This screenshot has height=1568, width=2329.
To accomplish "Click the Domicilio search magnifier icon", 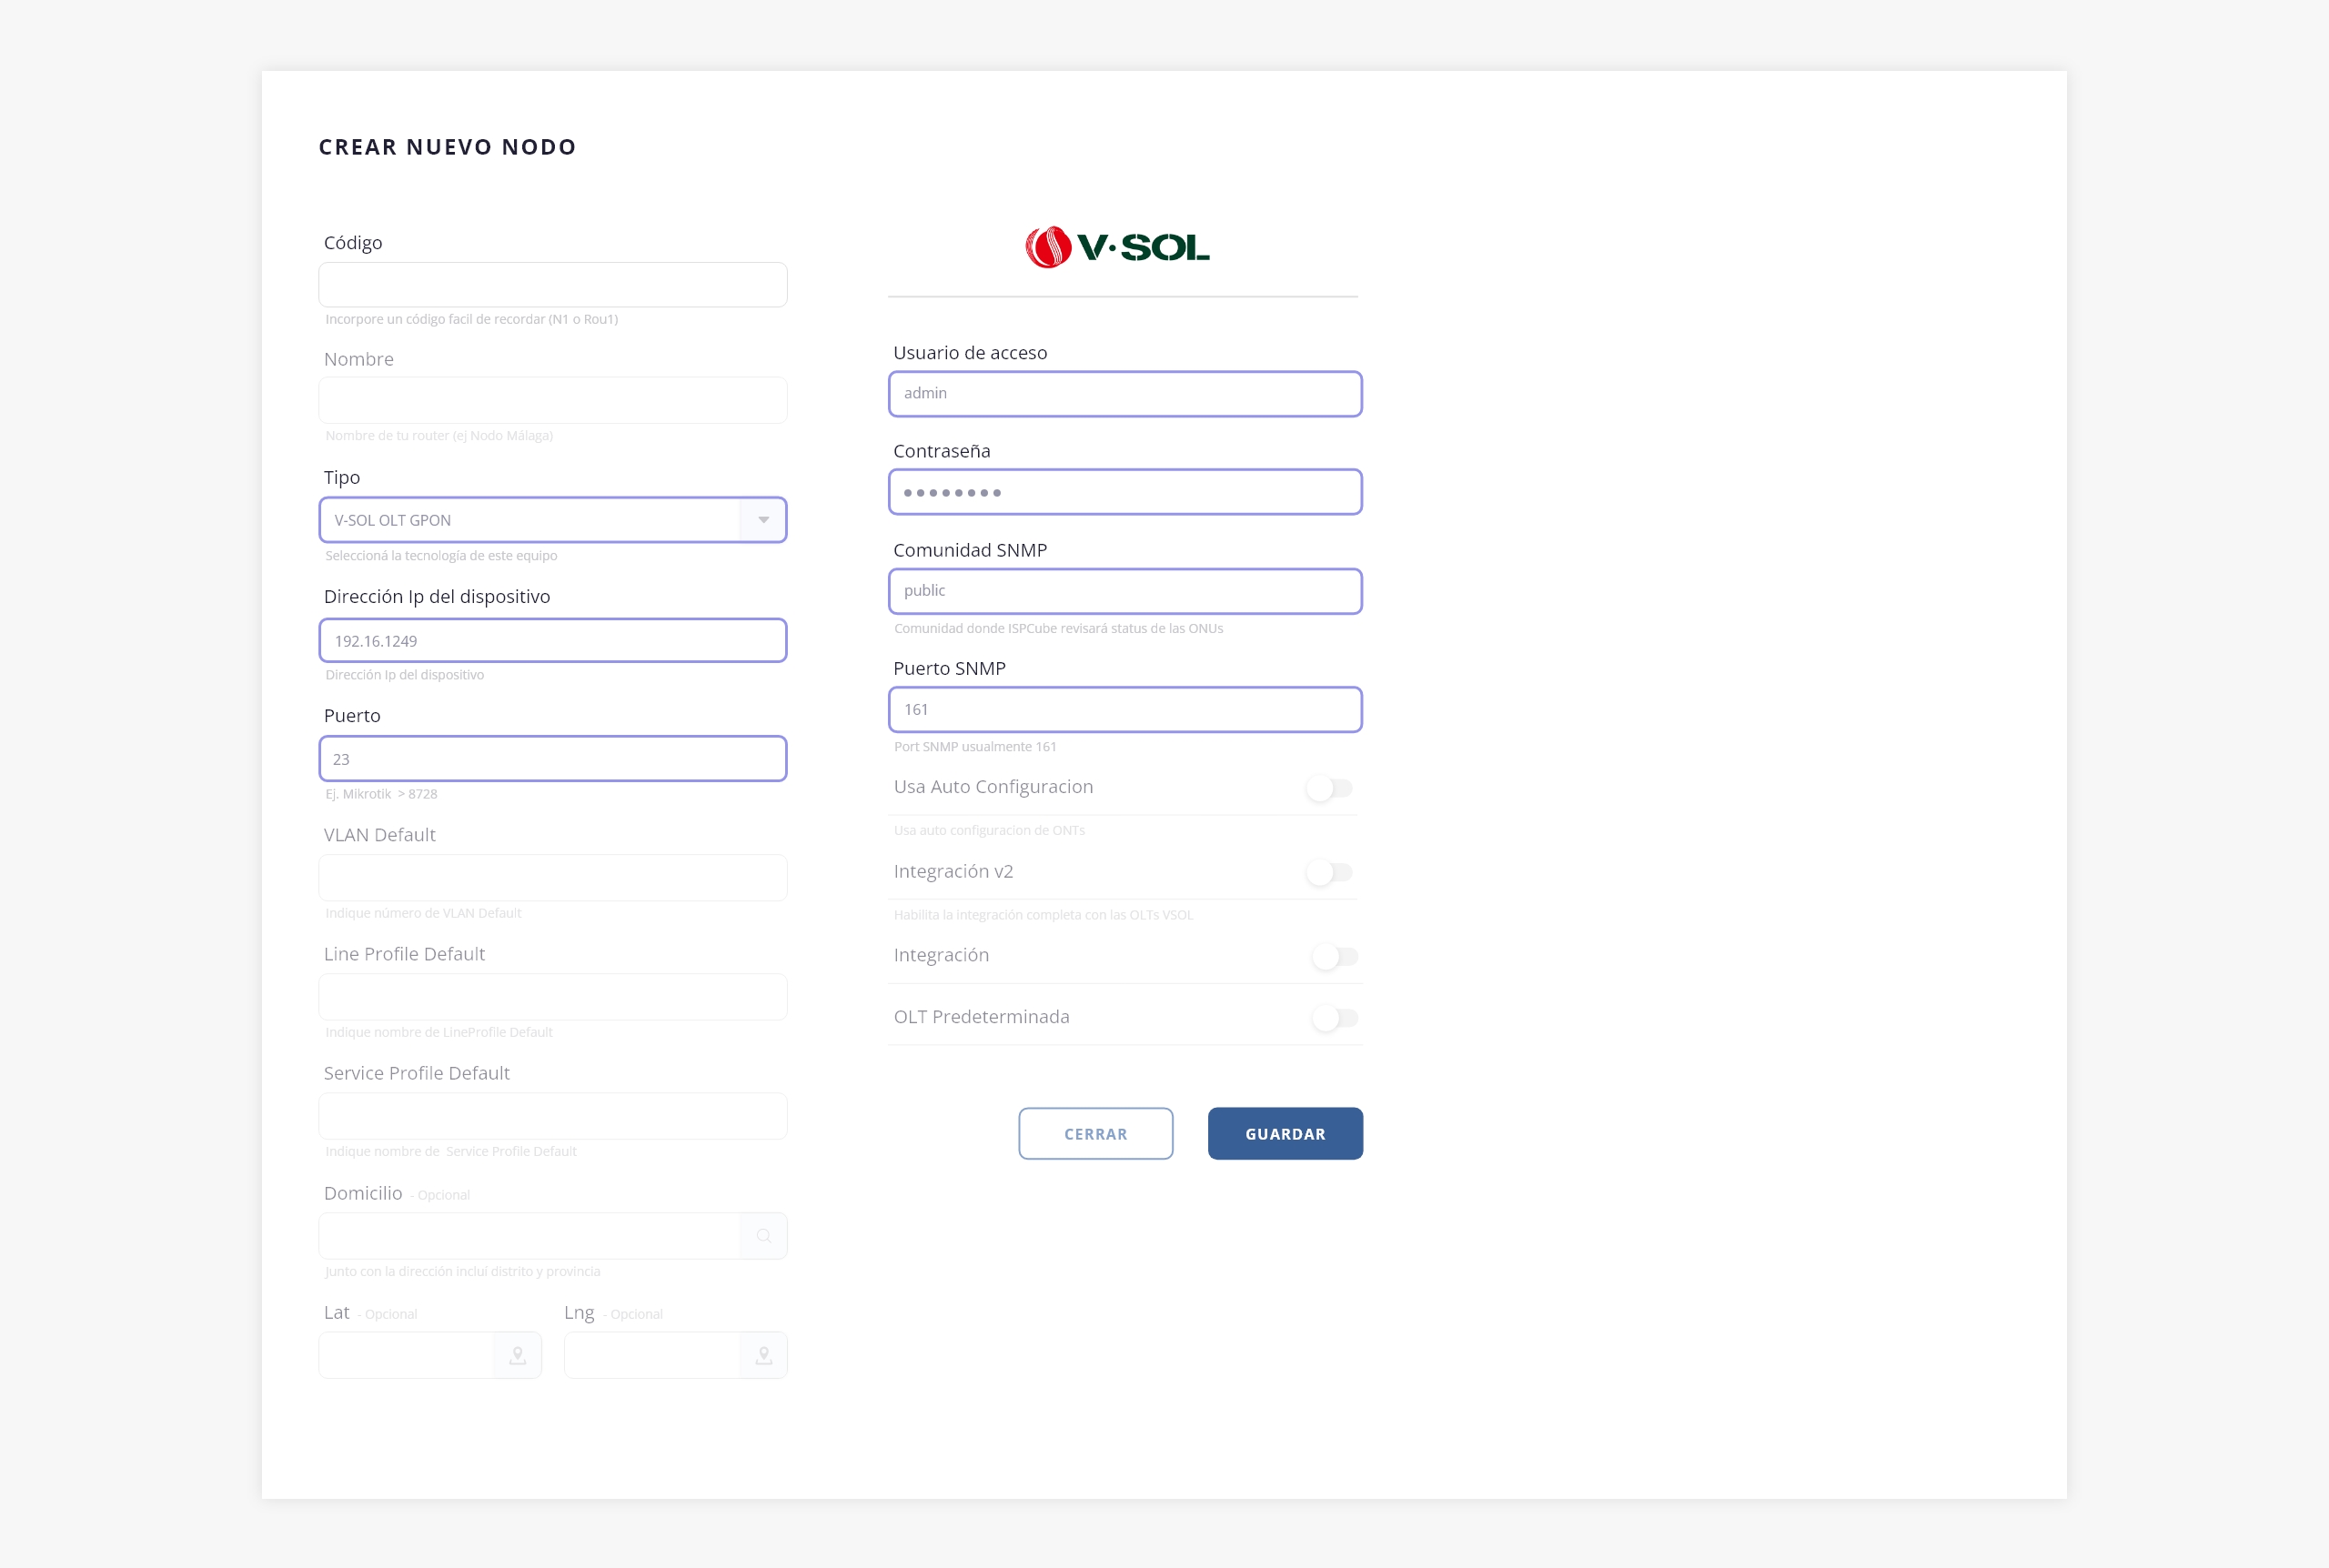I will [763, 1236].
